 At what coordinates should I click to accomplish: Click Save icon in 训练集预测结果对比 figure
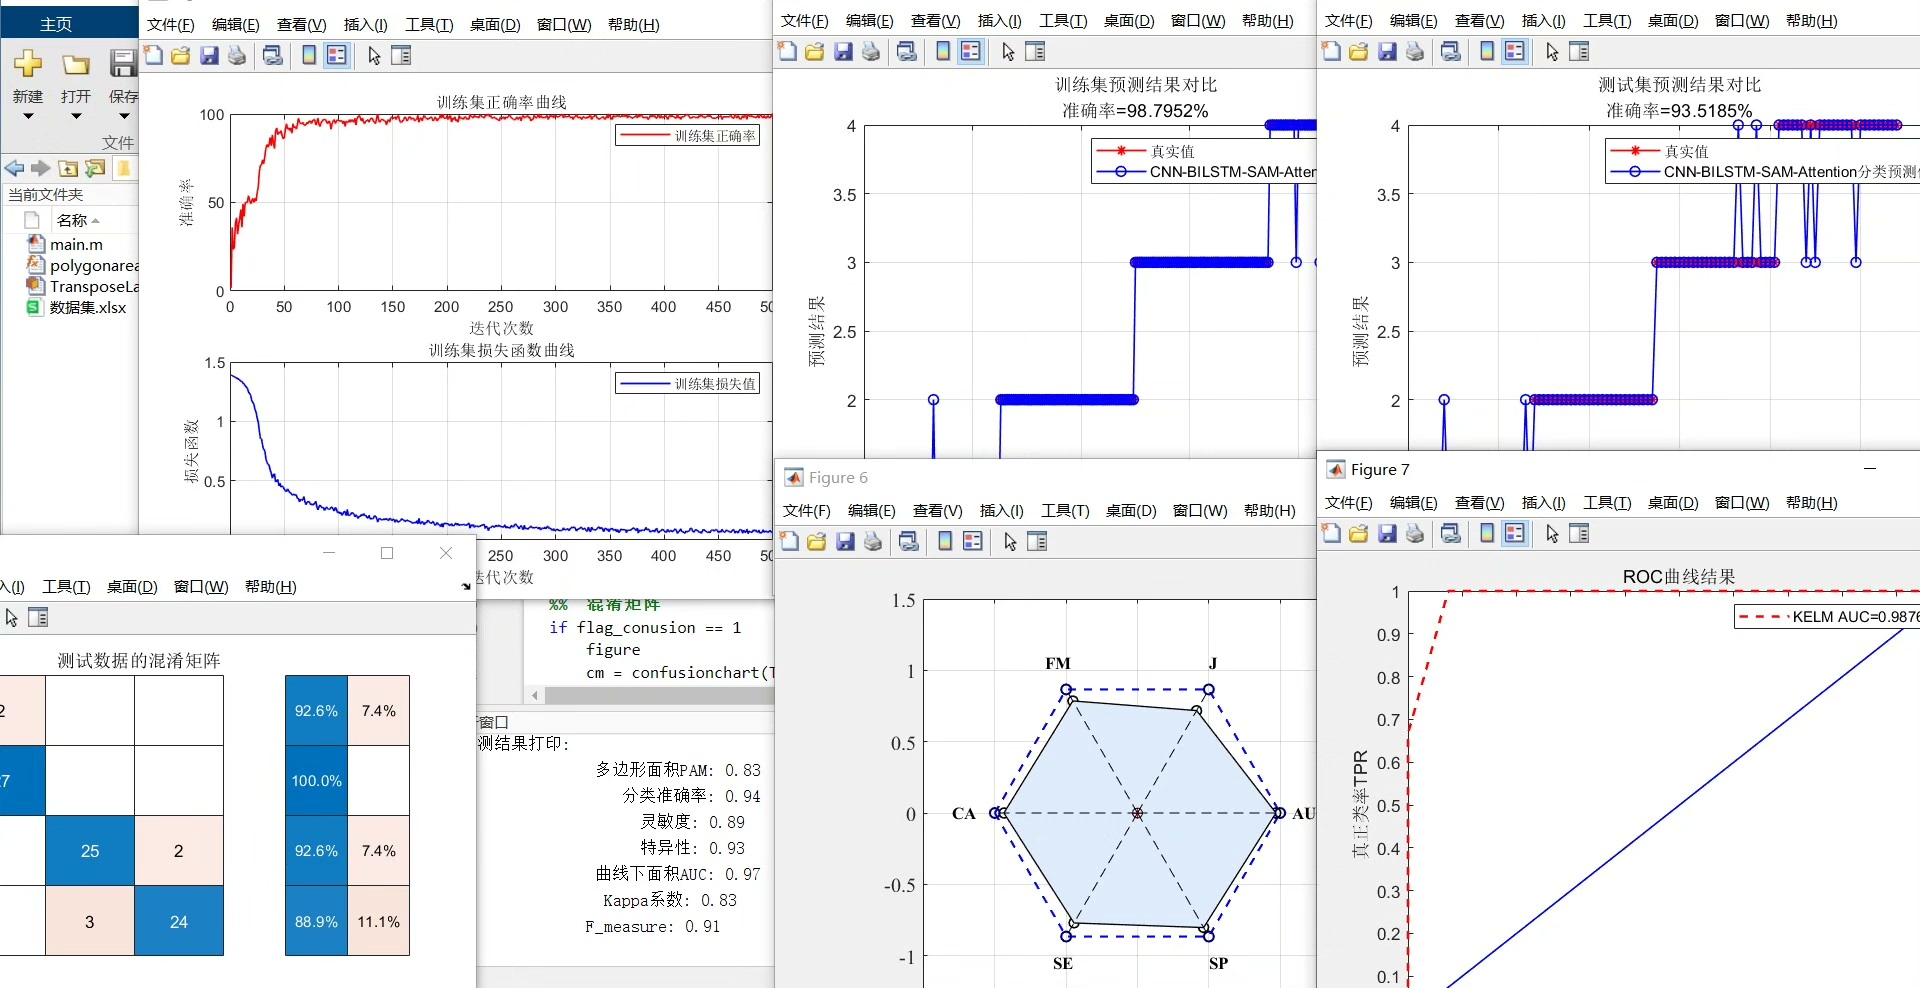(x=843, y=52)
